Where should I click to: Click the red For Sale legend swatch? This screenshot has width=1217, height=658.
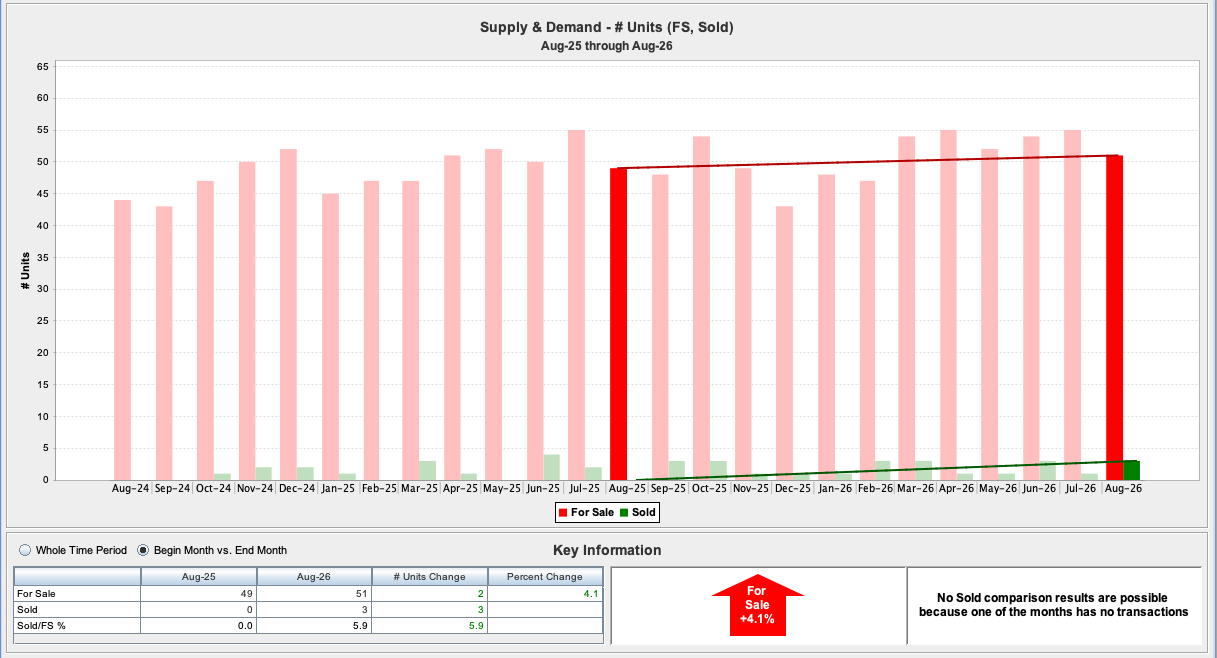coord(563,513)
